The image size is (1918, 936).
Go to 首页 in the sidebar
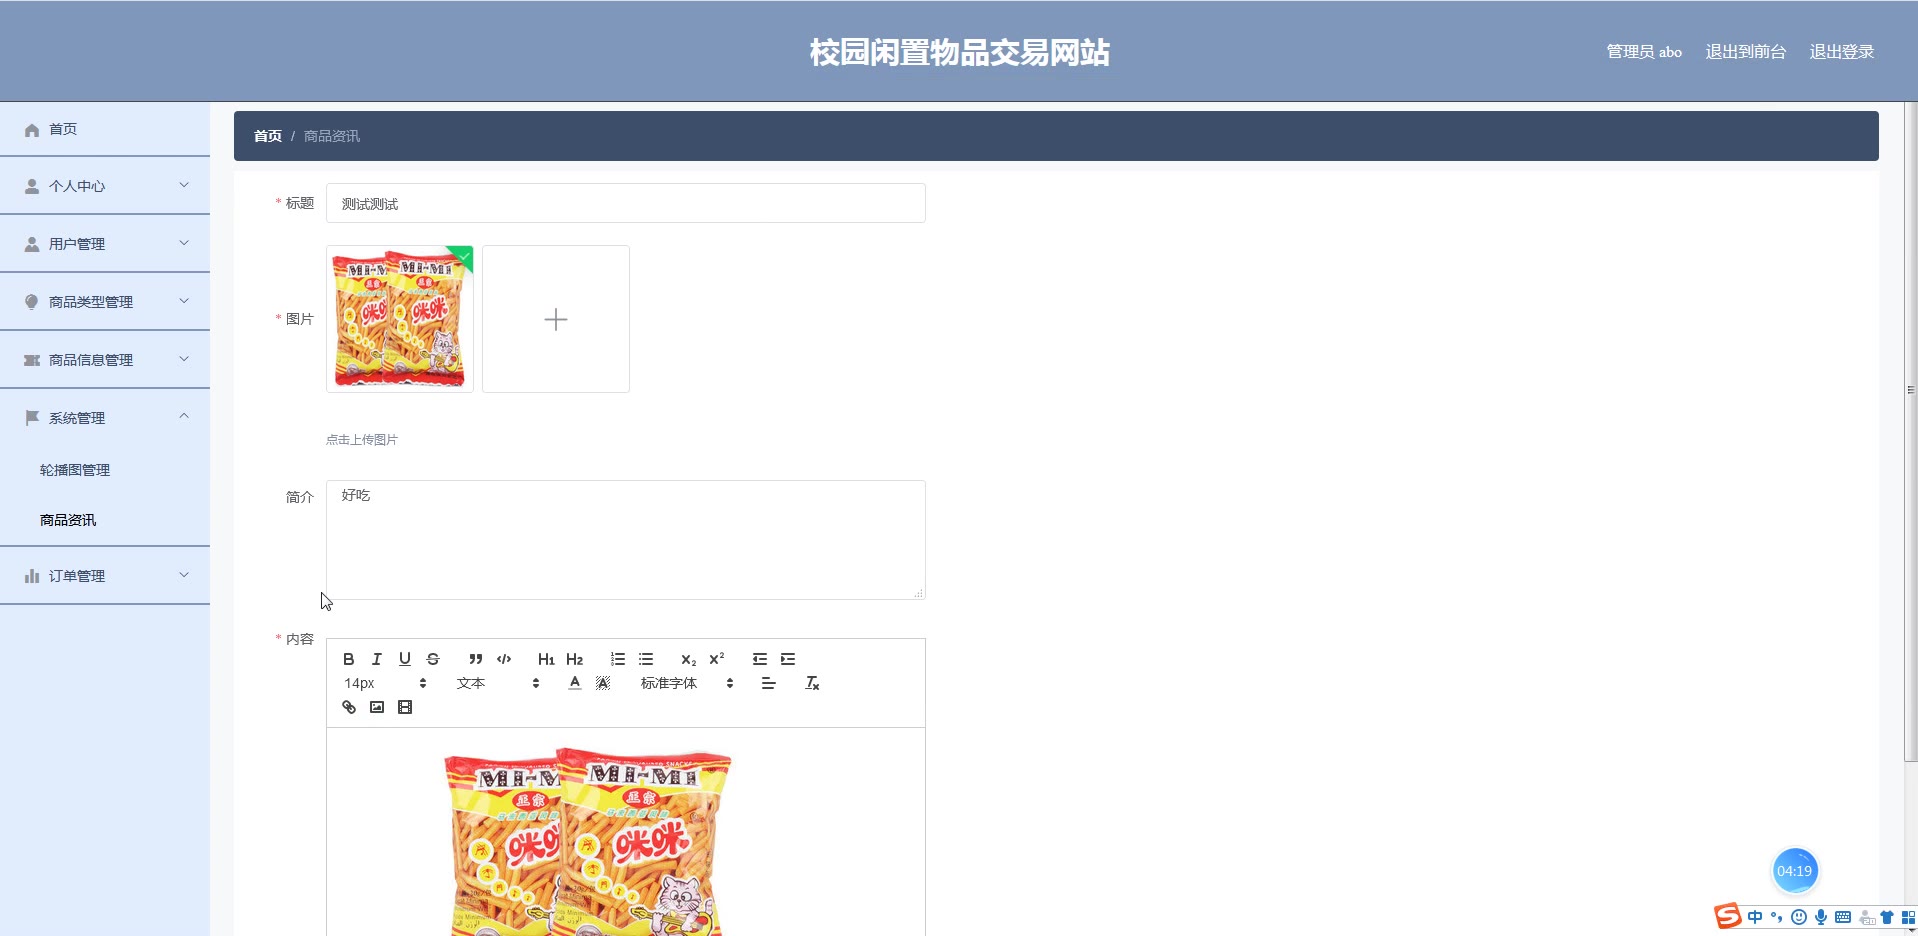(105, 129)
